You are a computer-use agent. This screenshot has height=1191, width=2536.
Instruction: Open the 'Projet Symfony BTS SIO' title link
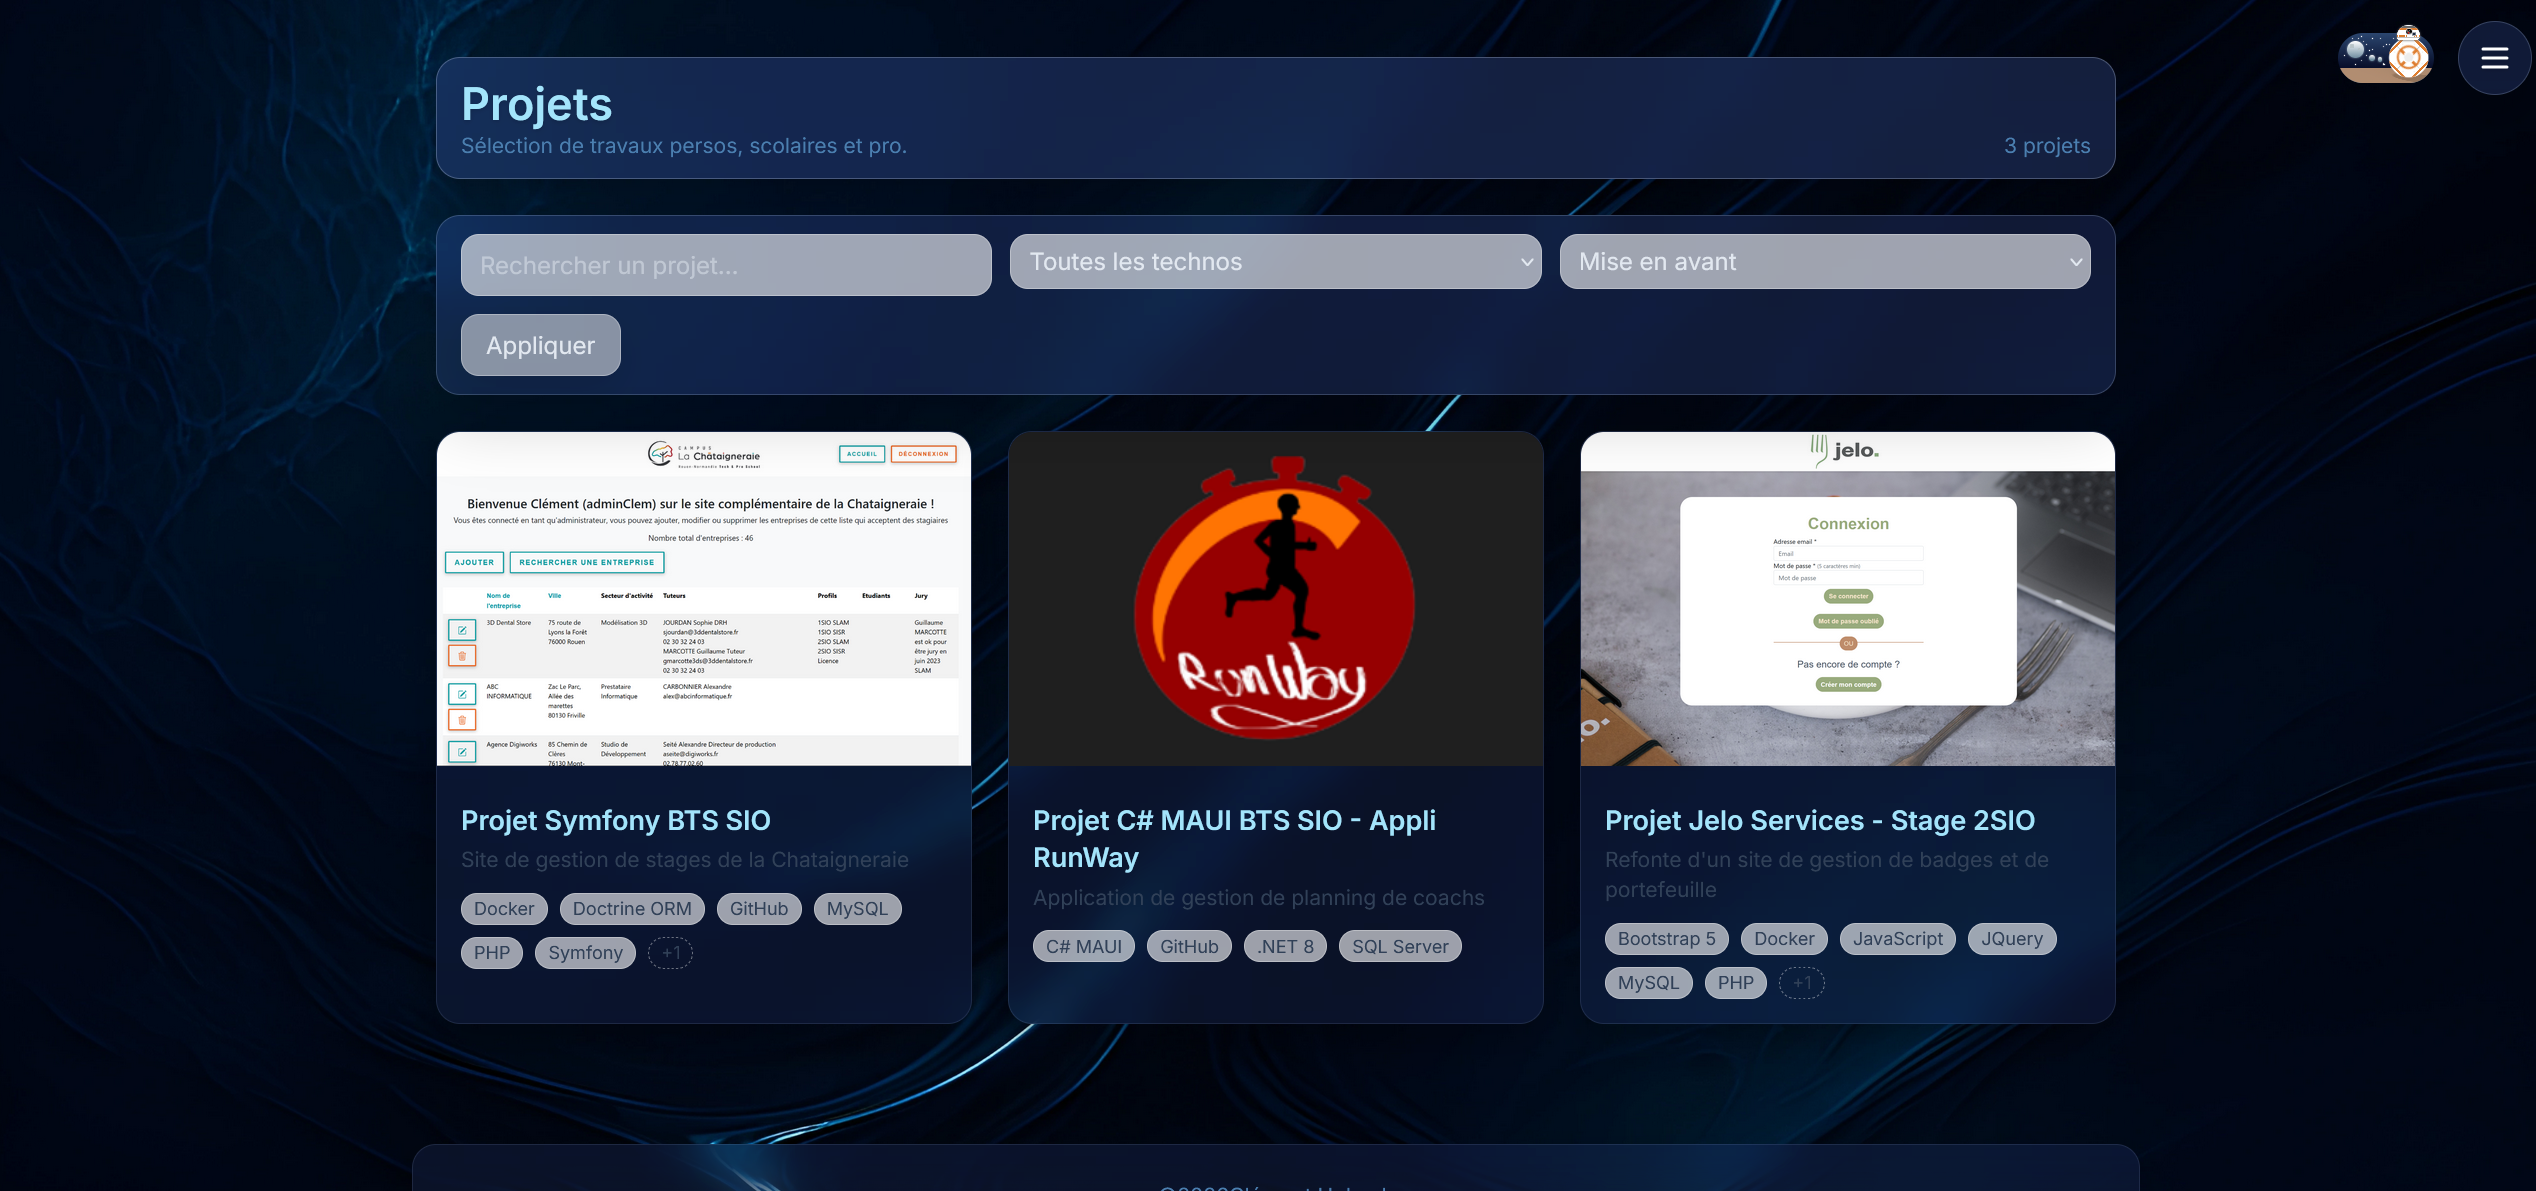[x=615, y=820]
